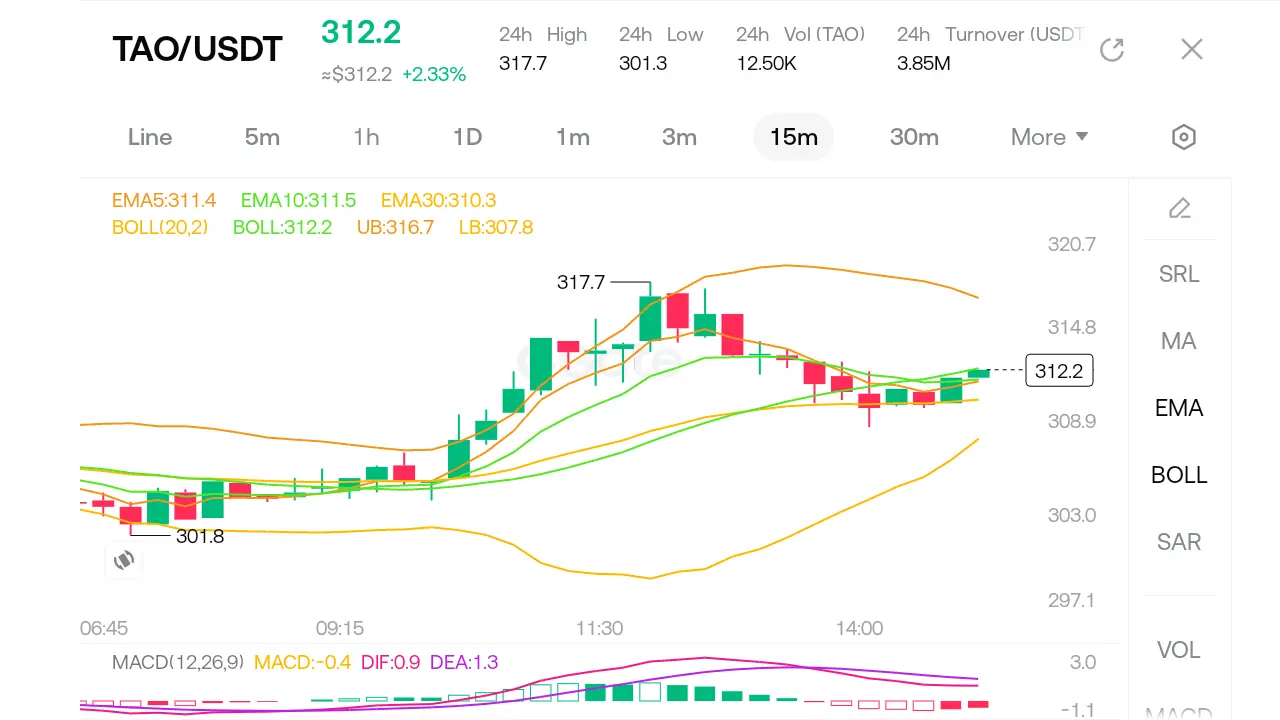Click the 09:15 time axis label

[340, 628]
